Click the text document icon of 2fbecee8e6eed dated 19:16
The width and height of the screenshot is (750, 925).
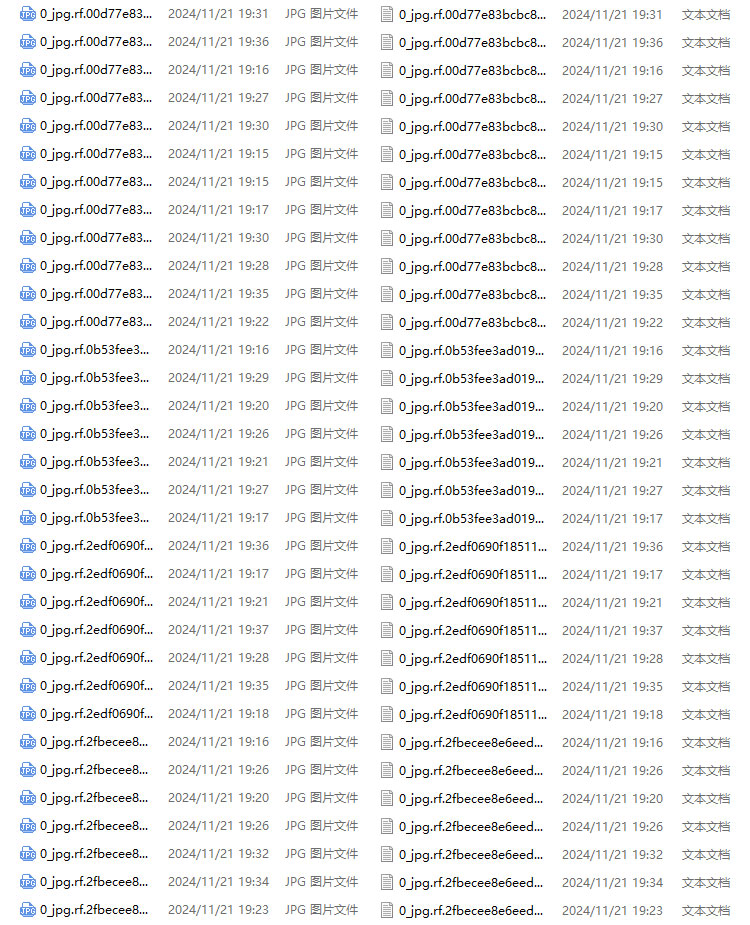click(x=387, y=743)
